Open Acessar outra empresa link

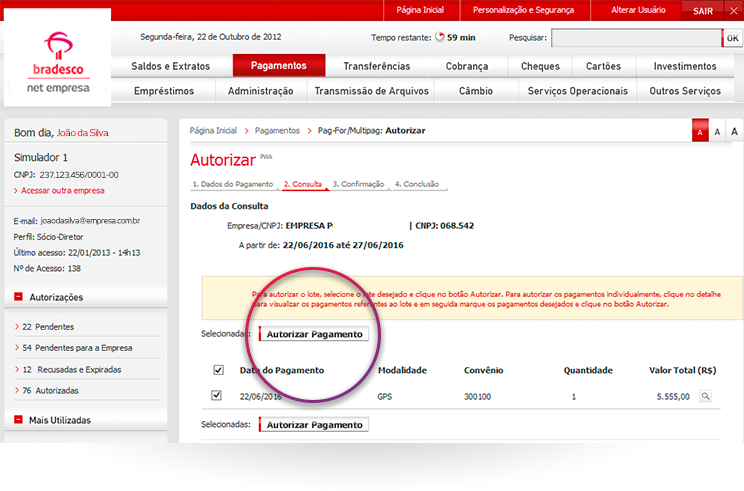62,190
